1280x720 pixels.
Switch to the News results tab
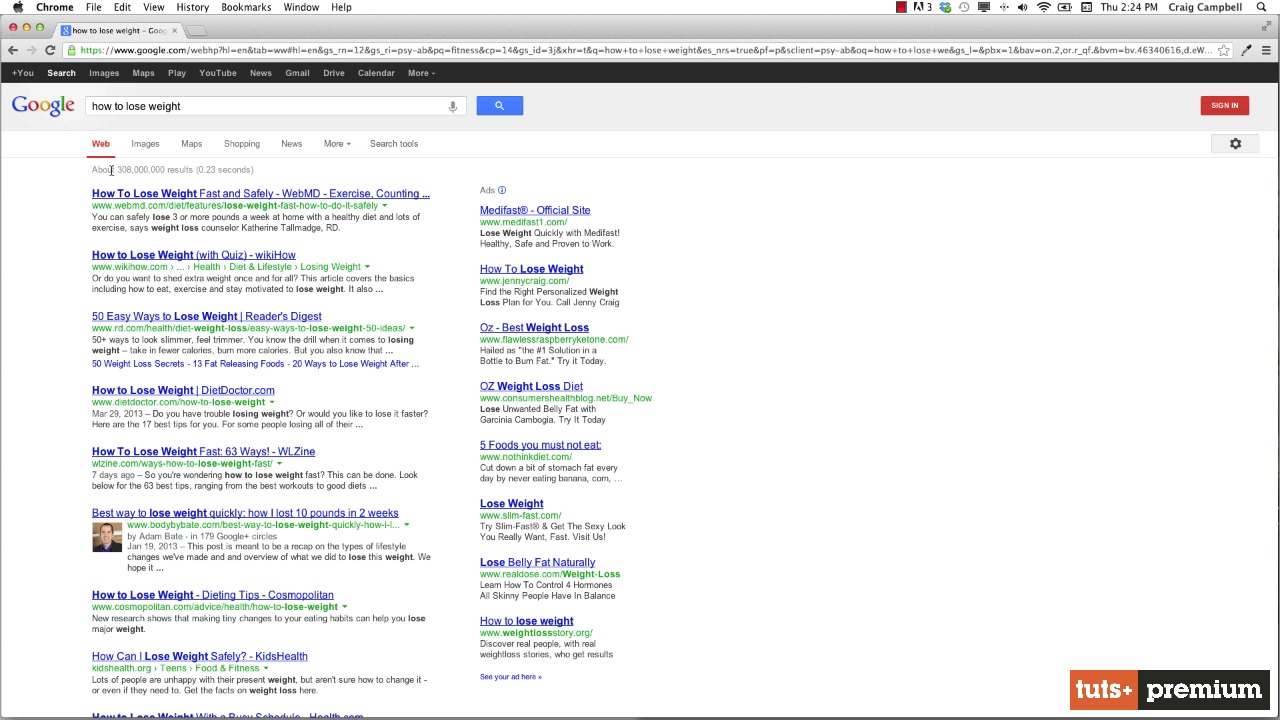pyautogui.click(x=291, y=144)
